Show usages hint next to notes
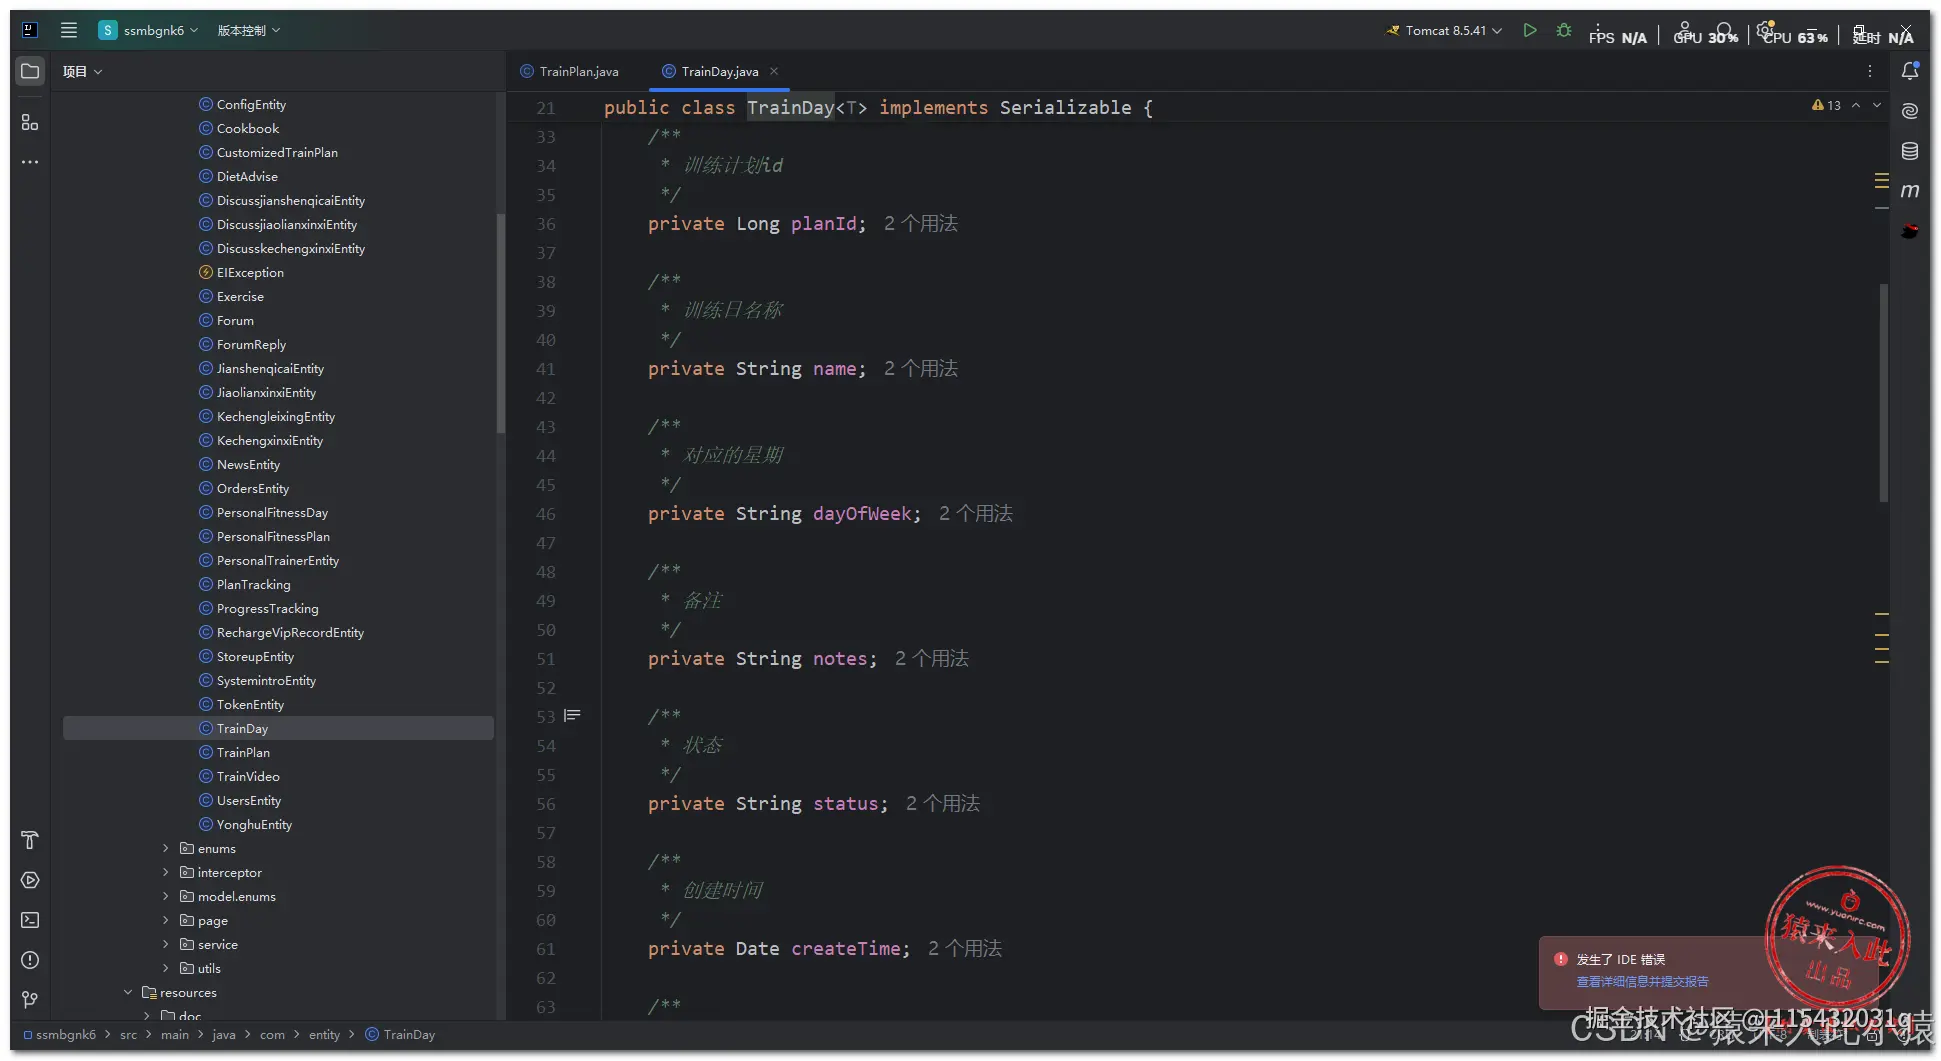 [x=932, y=659]
